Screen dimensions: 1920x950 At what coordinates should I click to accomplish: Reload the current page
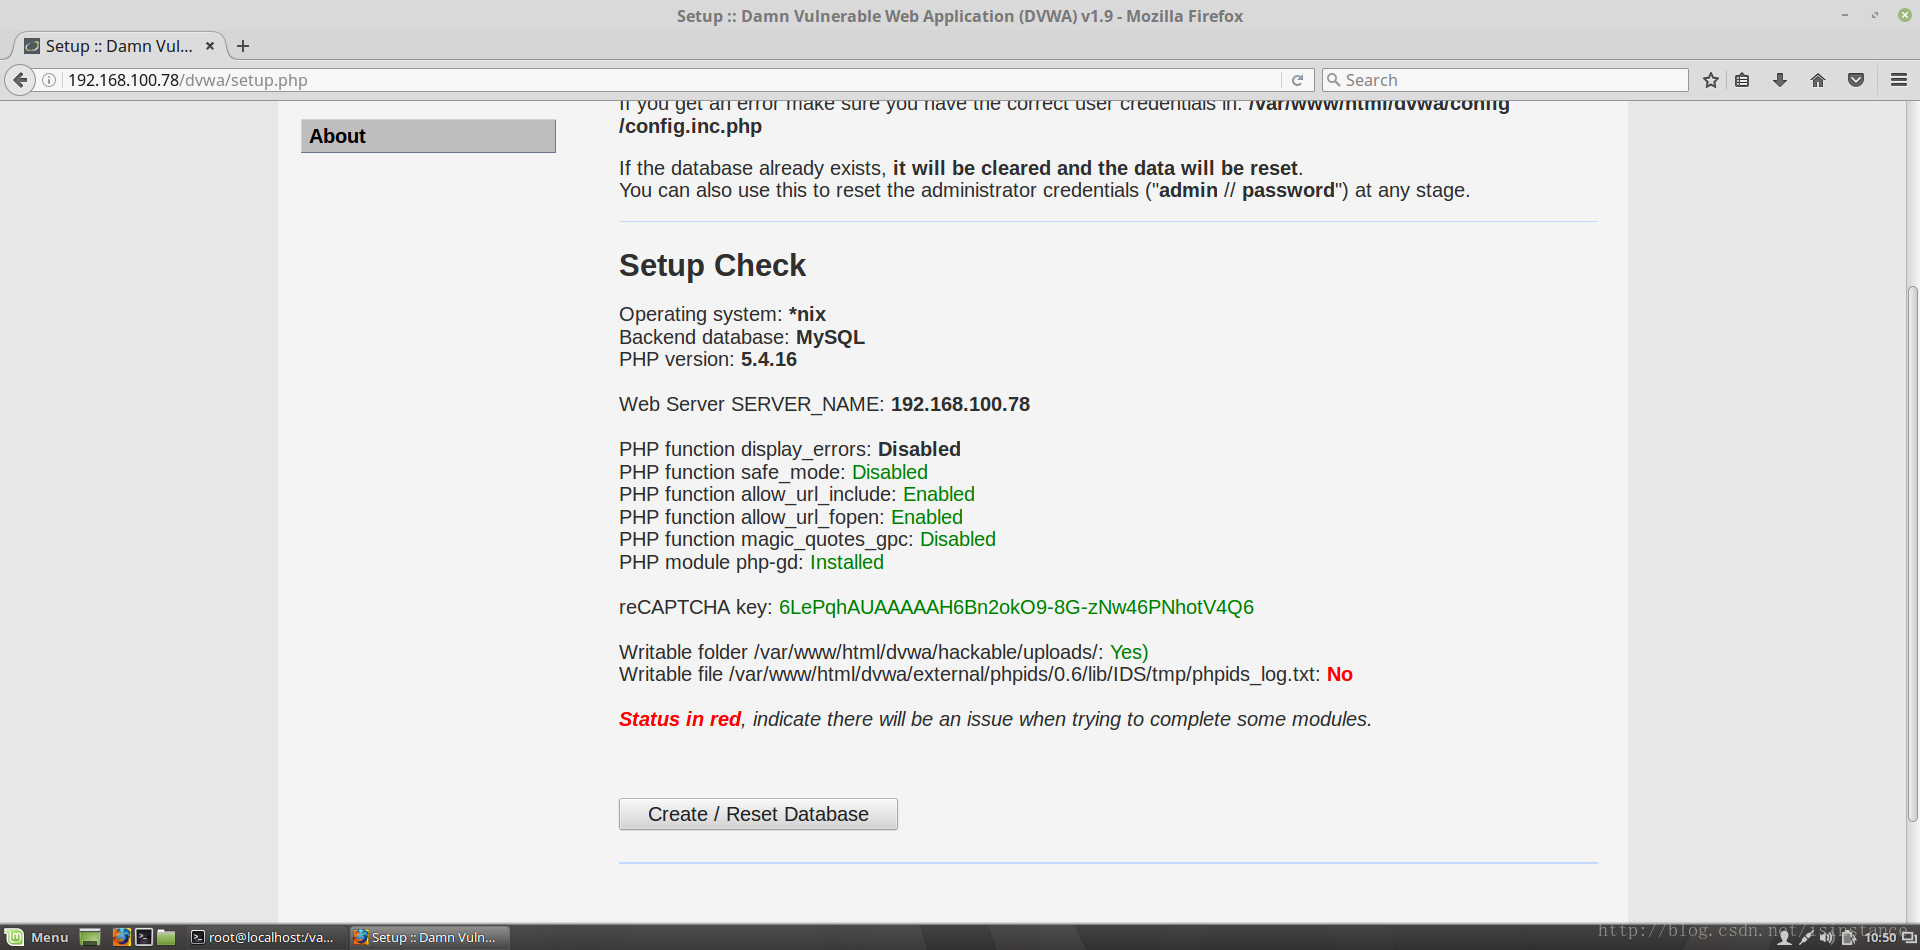click(1297, 80)
